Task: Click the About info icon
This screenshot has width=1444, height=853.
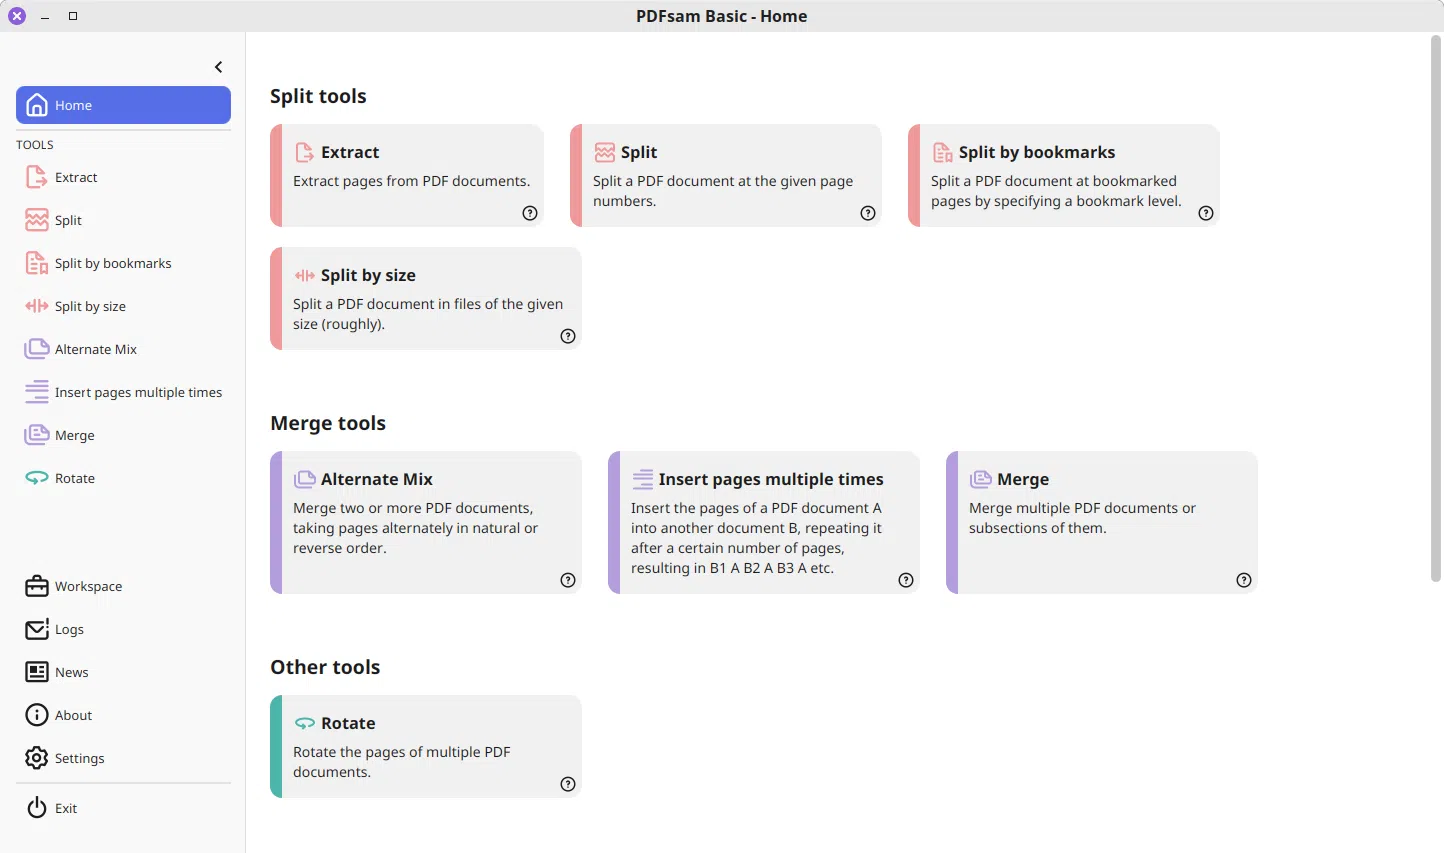Action: pyautogui.click(x=37, y=715)
